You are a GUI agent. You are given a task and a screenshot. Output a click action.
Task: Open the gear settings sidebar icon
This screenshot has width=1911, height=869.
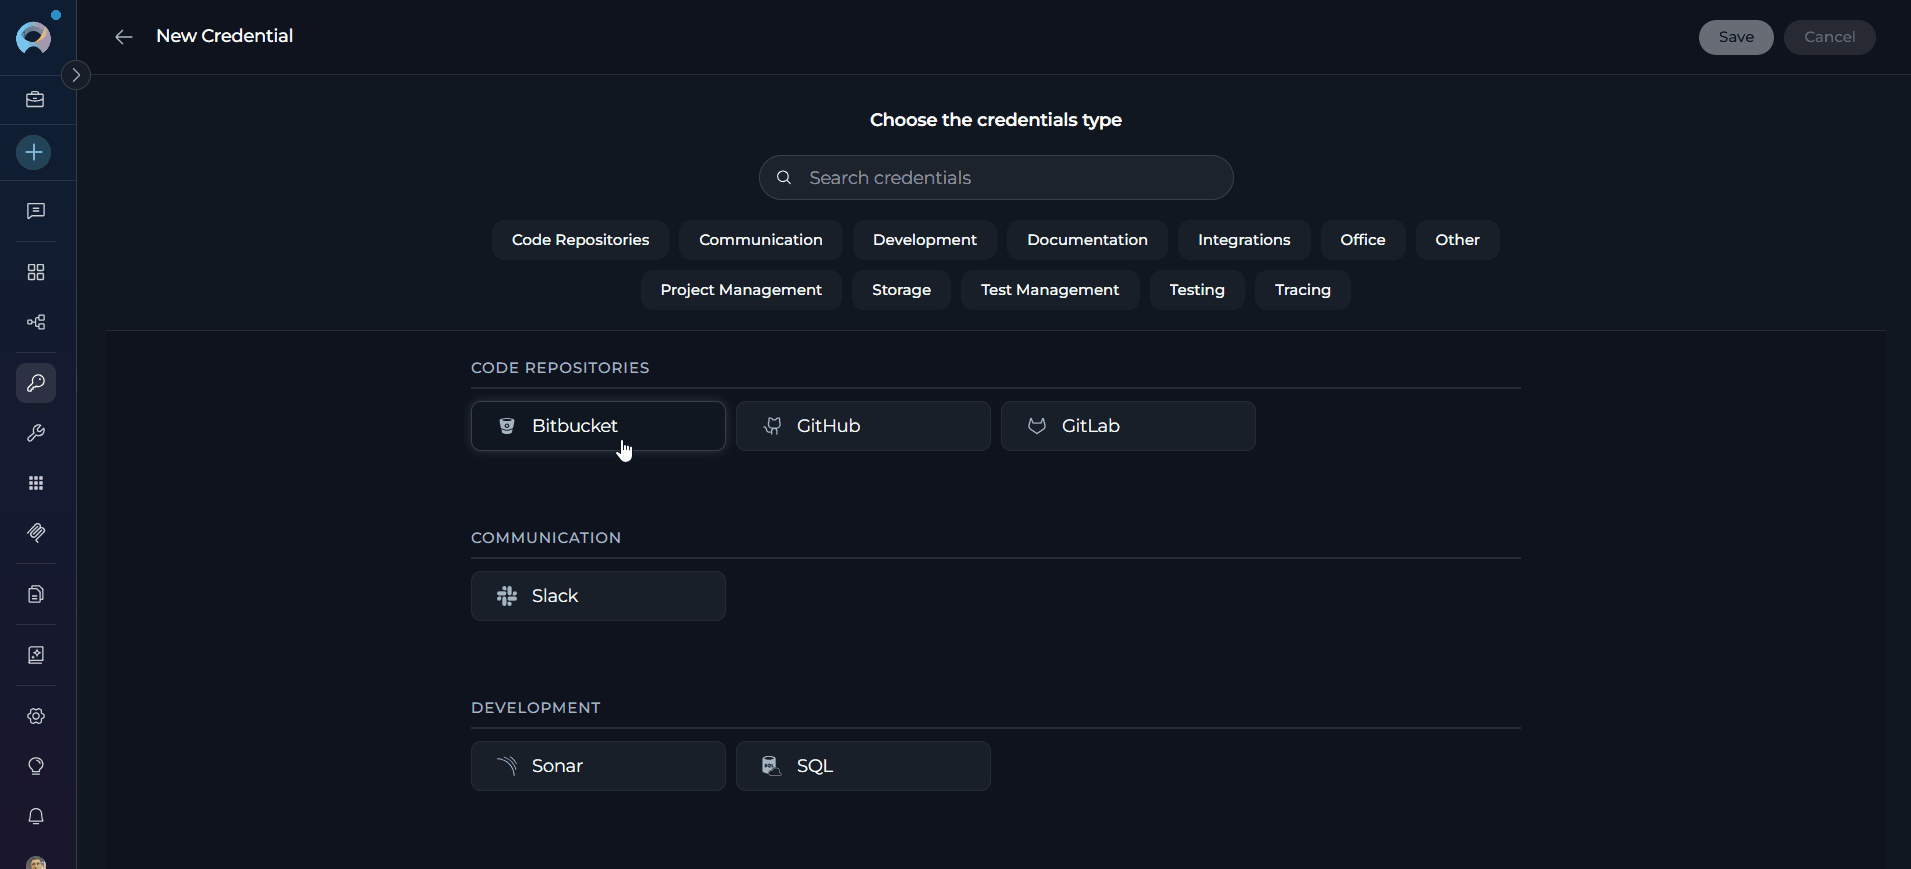pos(36,716)
